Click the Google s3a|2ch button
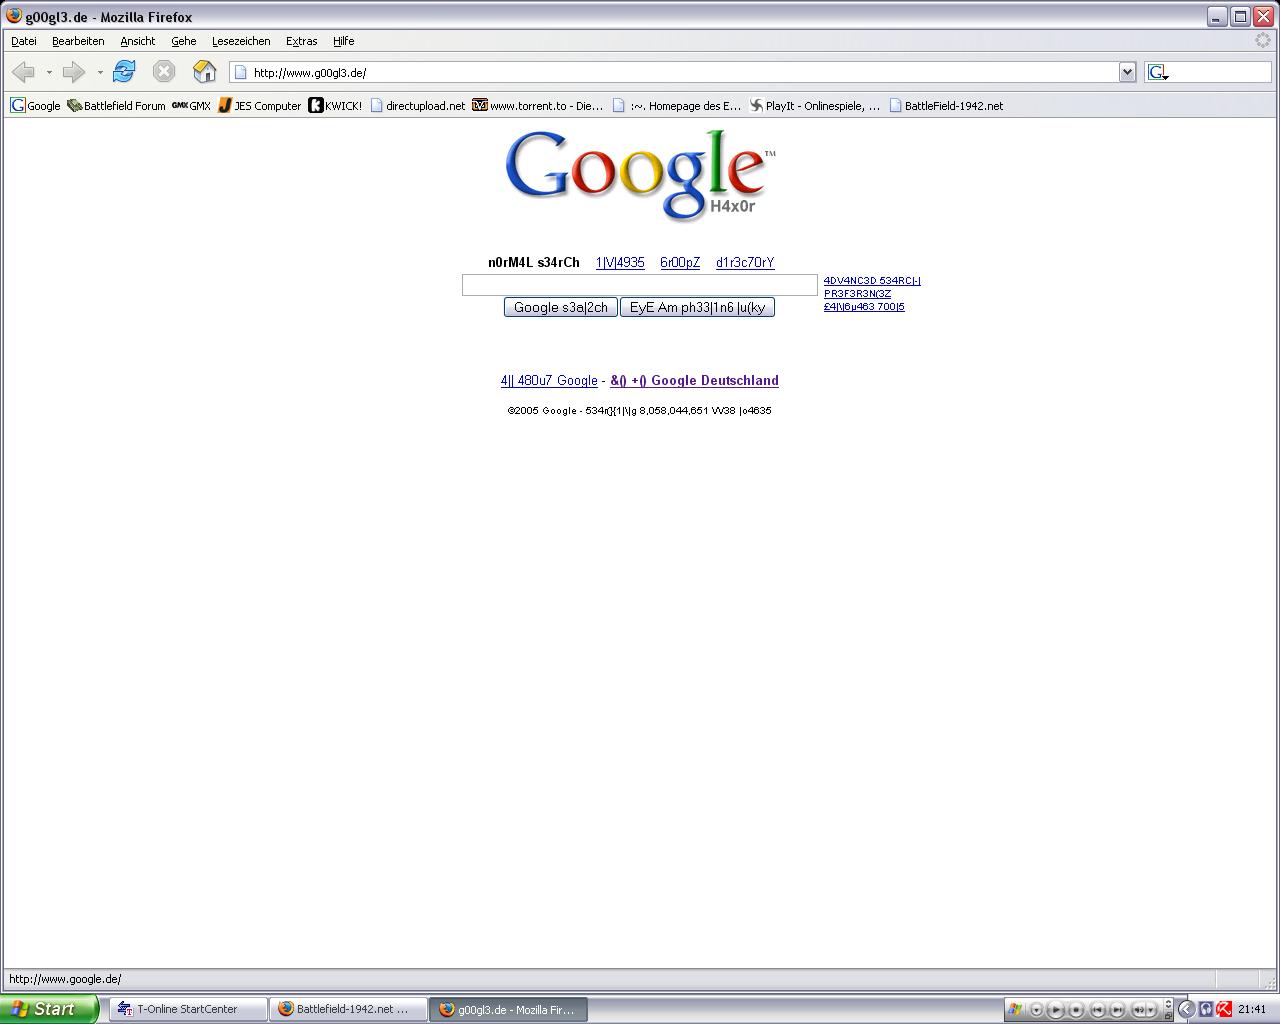This screenshot has height=1024, width=1280. [560, 307]
